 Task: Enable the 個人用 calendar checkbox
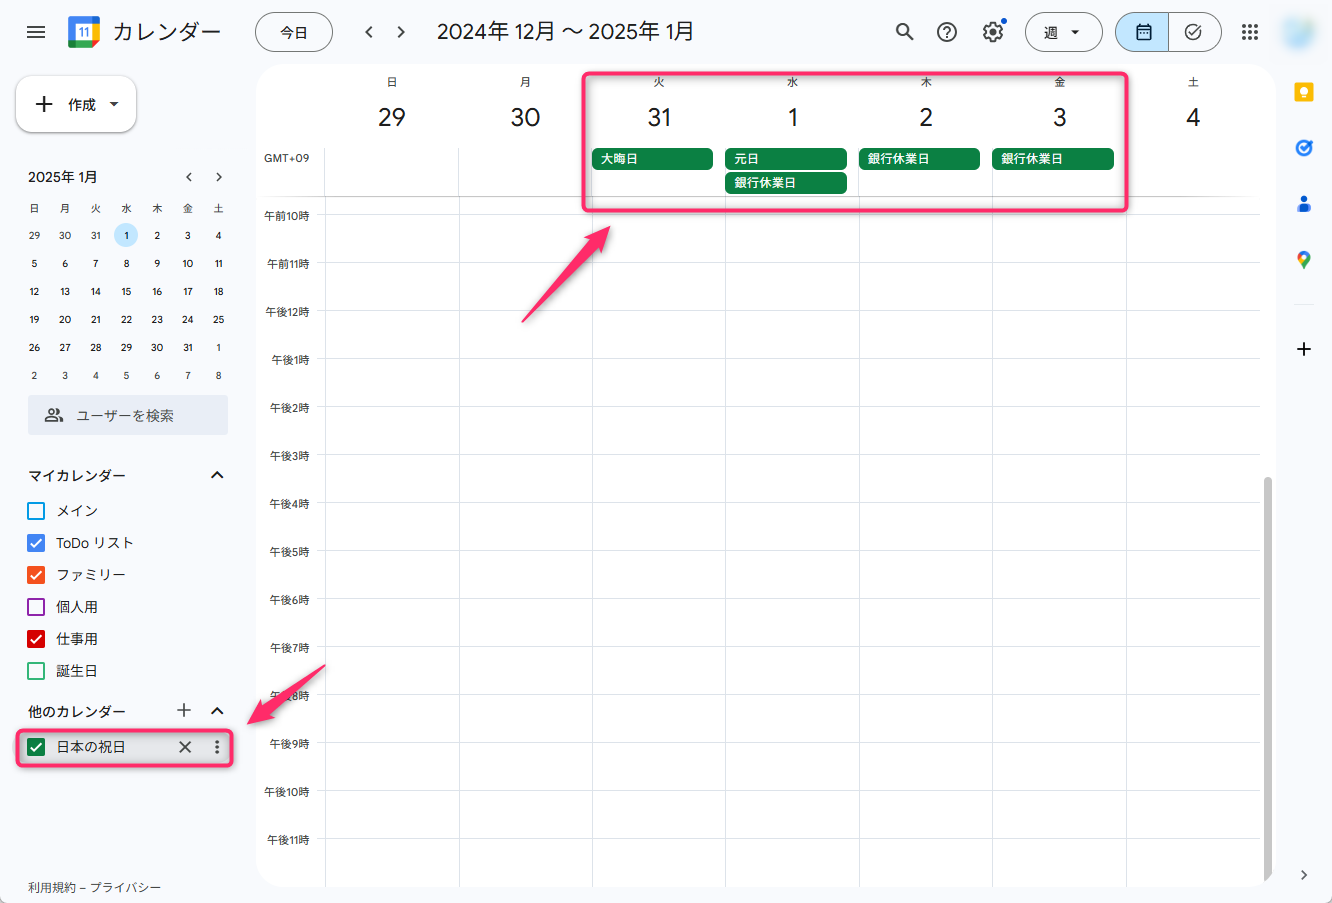pos(35,606)
